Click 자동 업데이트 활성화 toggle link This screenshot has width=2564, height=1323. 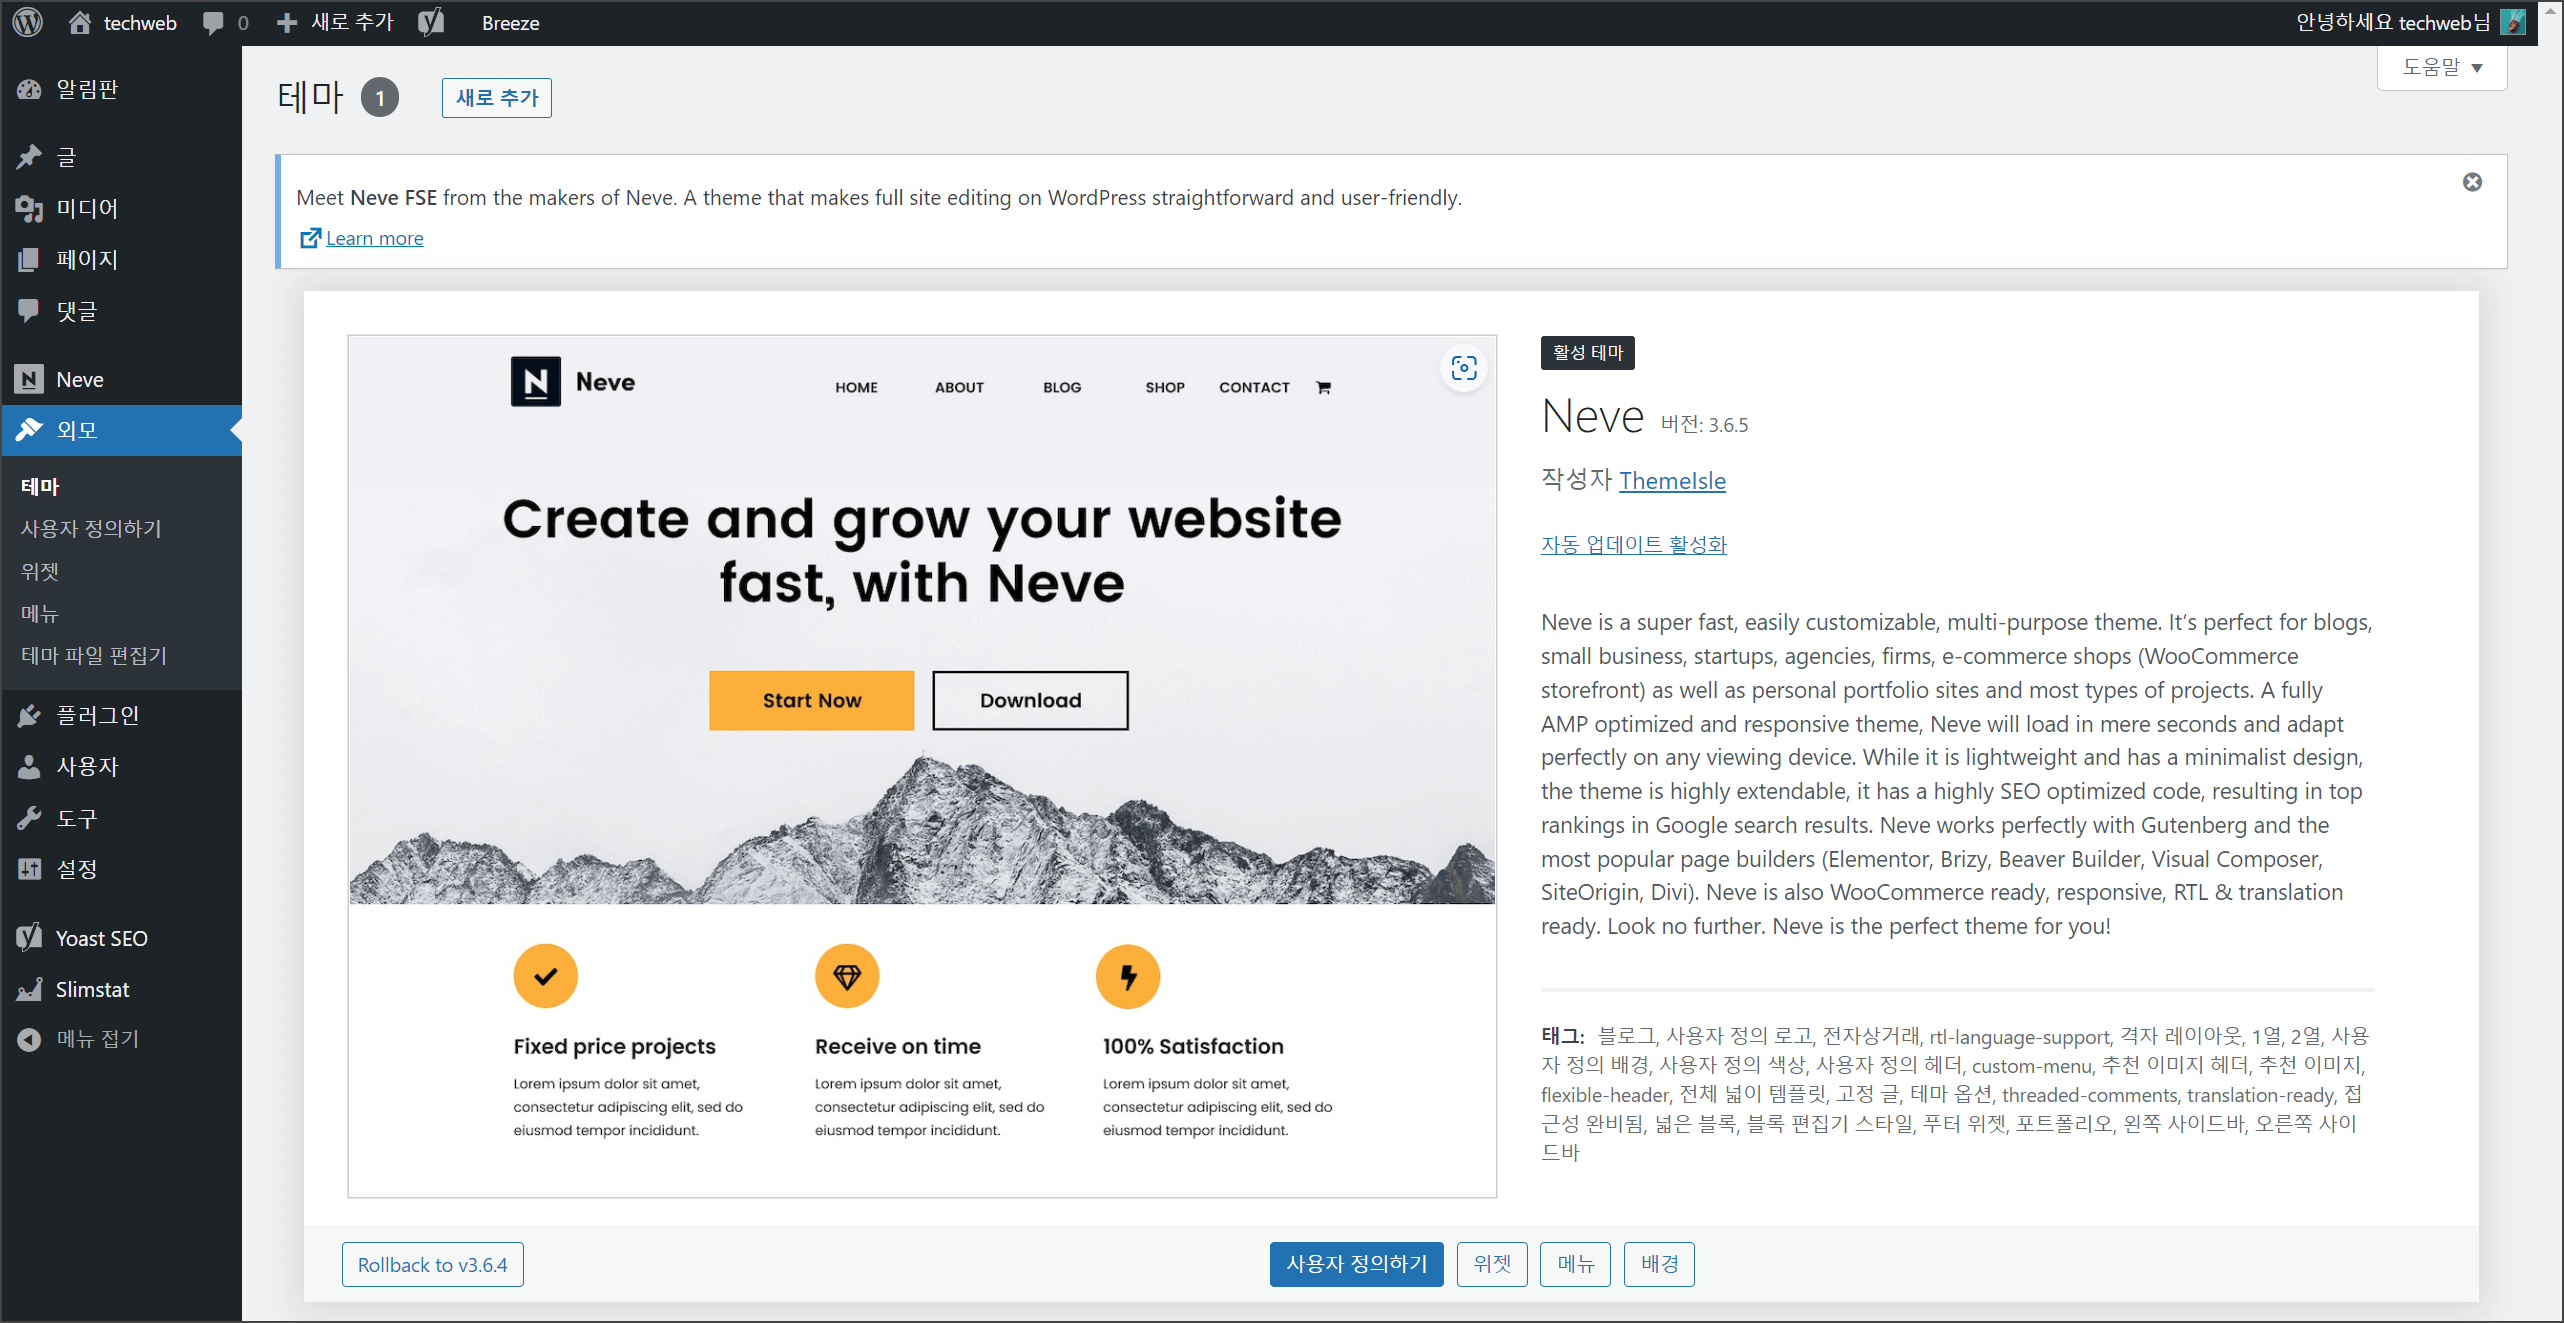tap(1633, 542)
